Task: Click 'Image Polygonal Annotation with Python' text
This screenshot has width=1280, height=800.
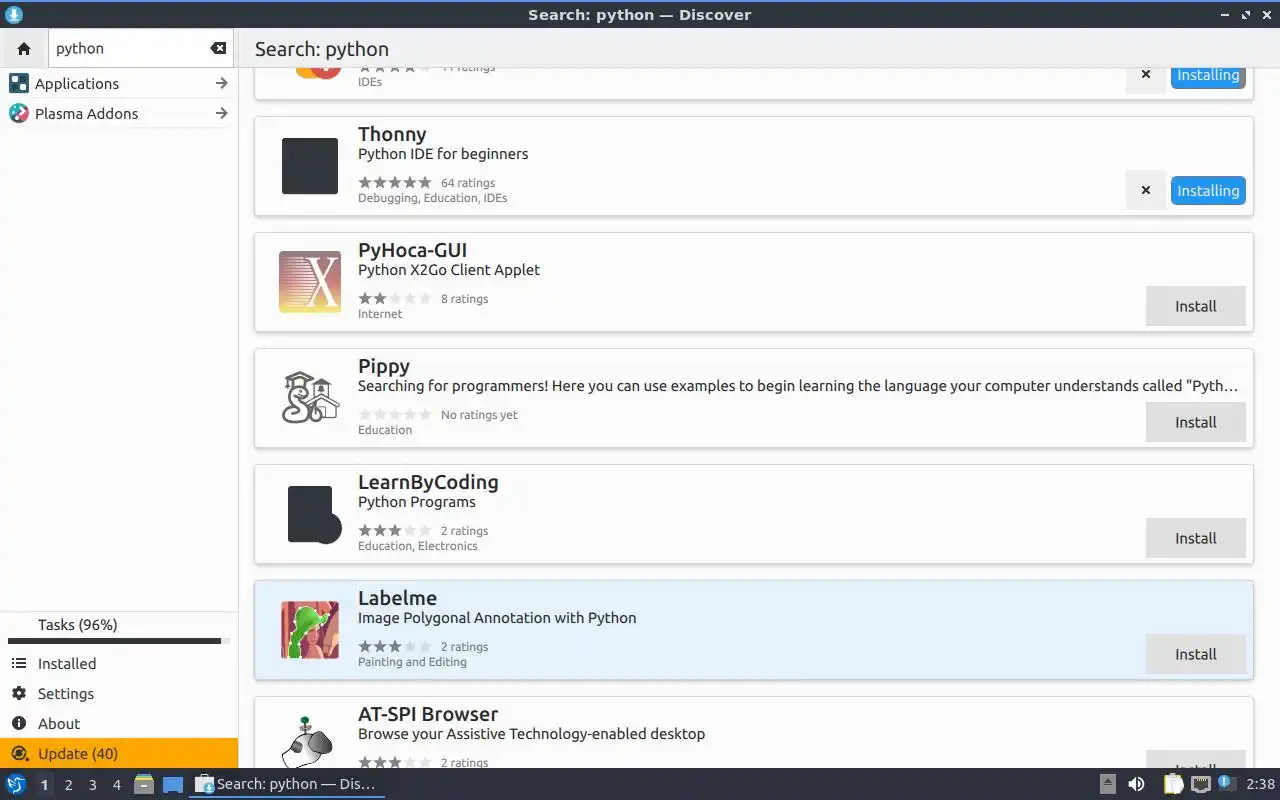Action: click(497, 618)
